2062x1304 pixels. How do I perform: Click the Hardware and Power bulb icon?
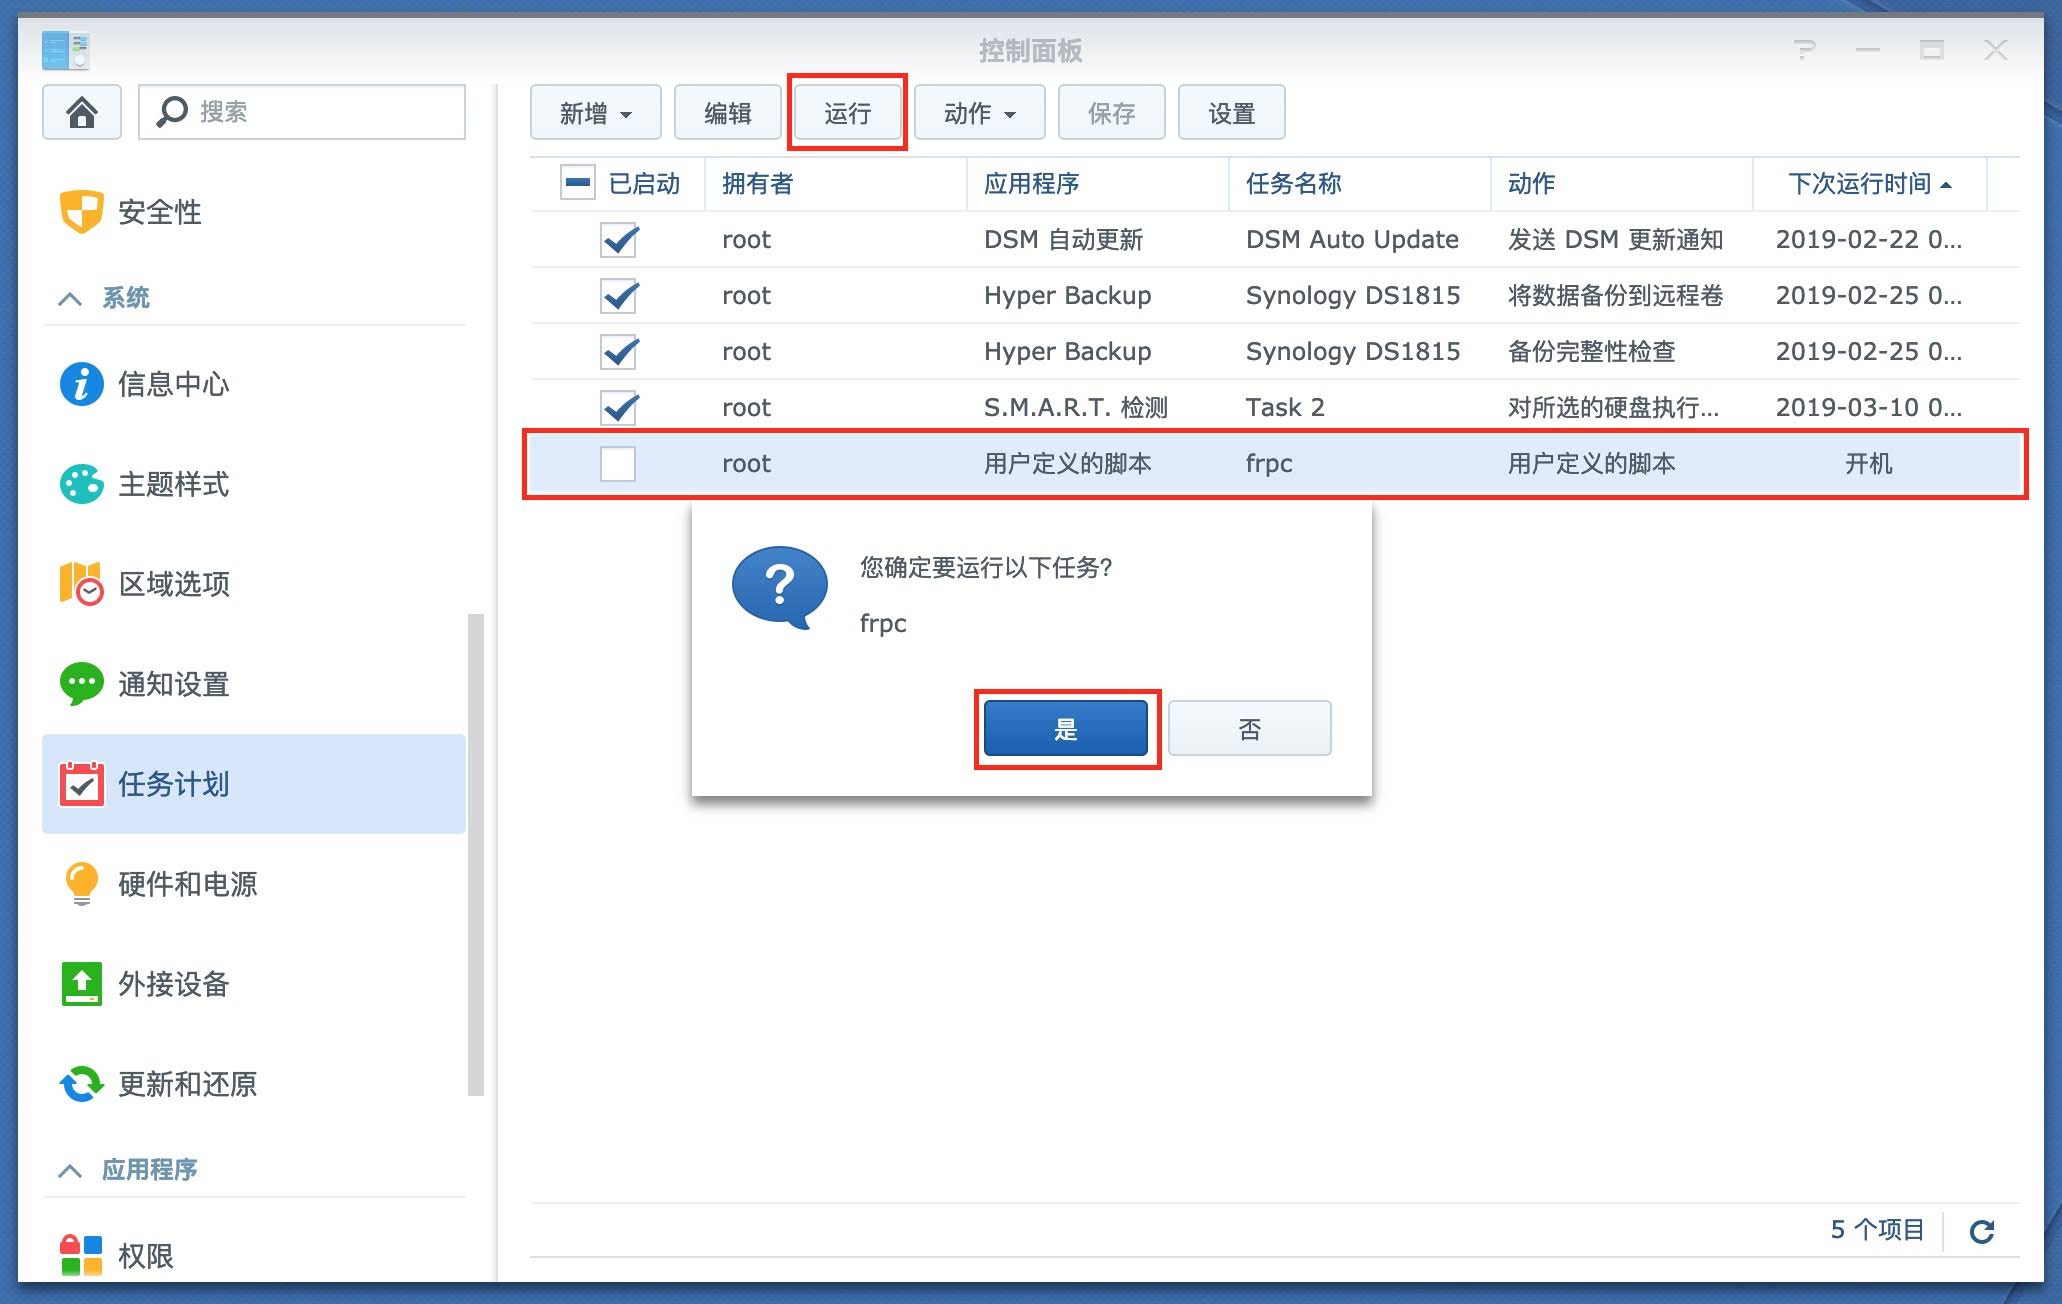click(x=81, y=884)
